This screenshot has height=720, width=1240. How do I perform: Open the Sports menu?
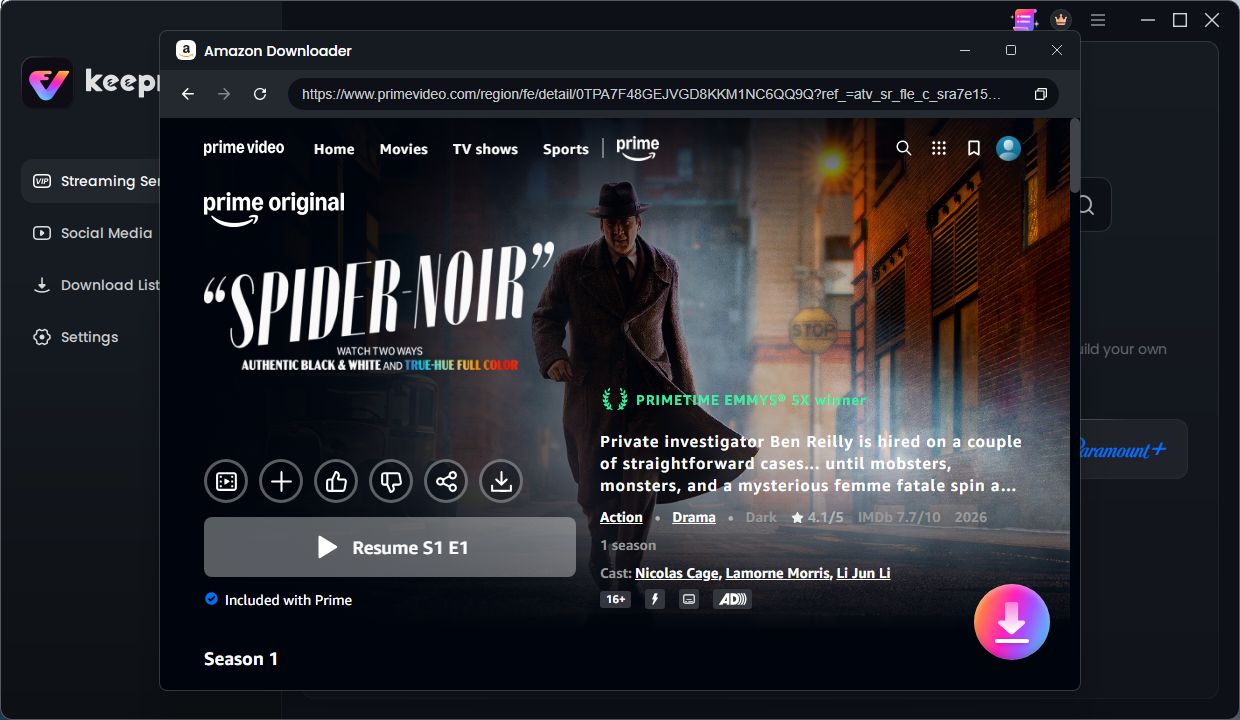(x=566, y=149)
